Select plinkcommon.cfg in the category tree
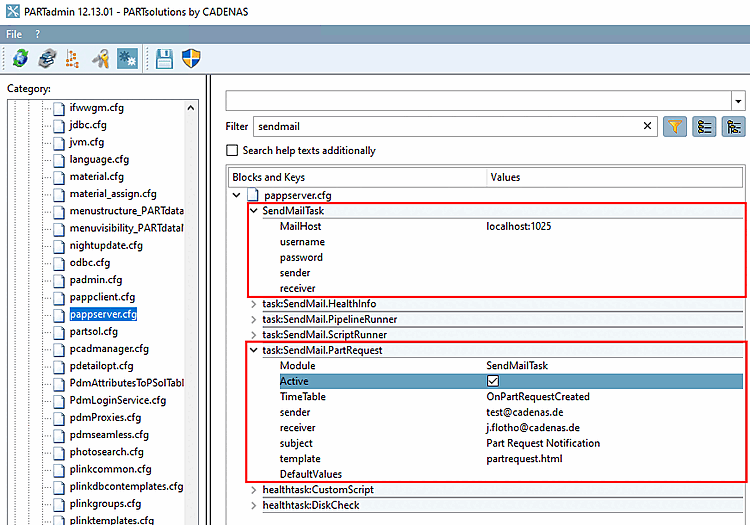Screen dimensions: 750x525 point(110,469)
